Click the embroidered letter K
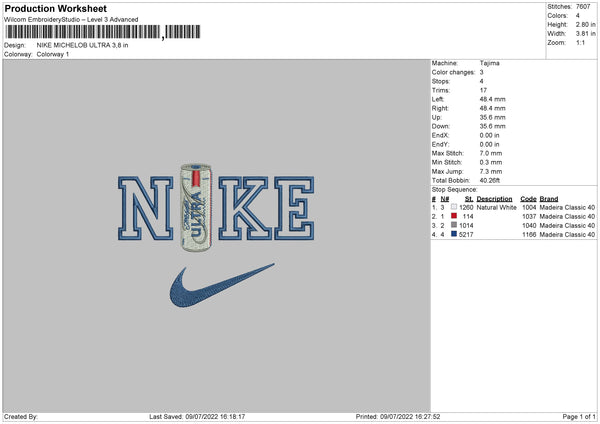Screen dimensions: 600x424 [x=245, y=208]
